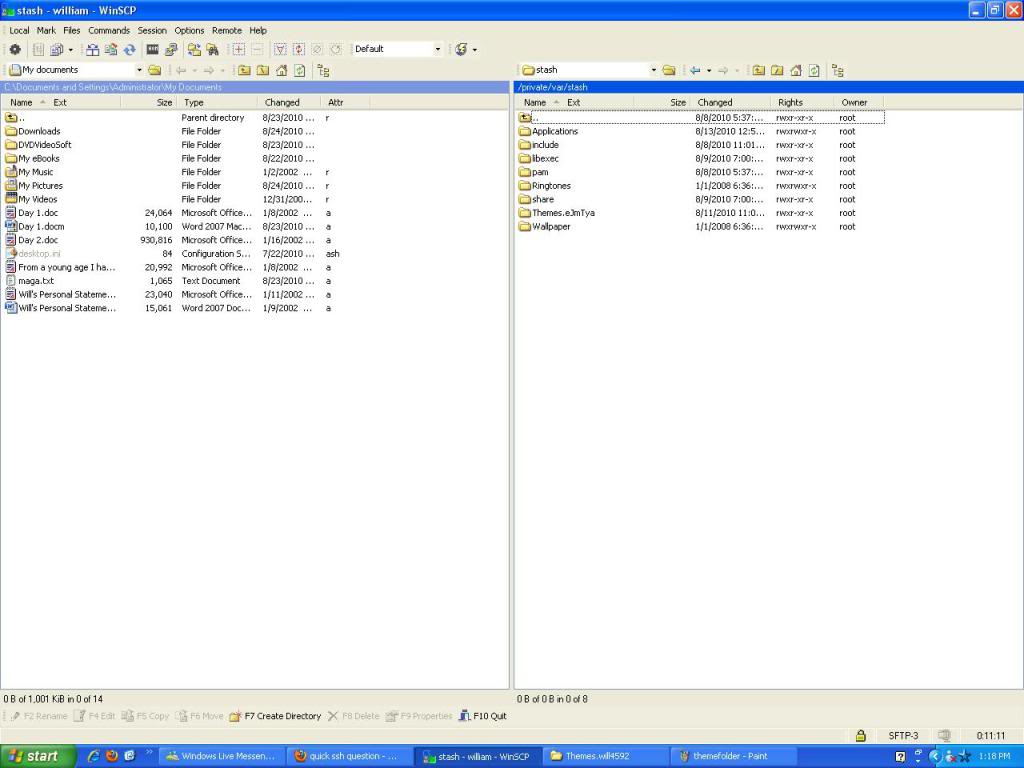
Task: Open the Default transfer settings drop-down
Action: pyautogui.click(x=438, y=49)
